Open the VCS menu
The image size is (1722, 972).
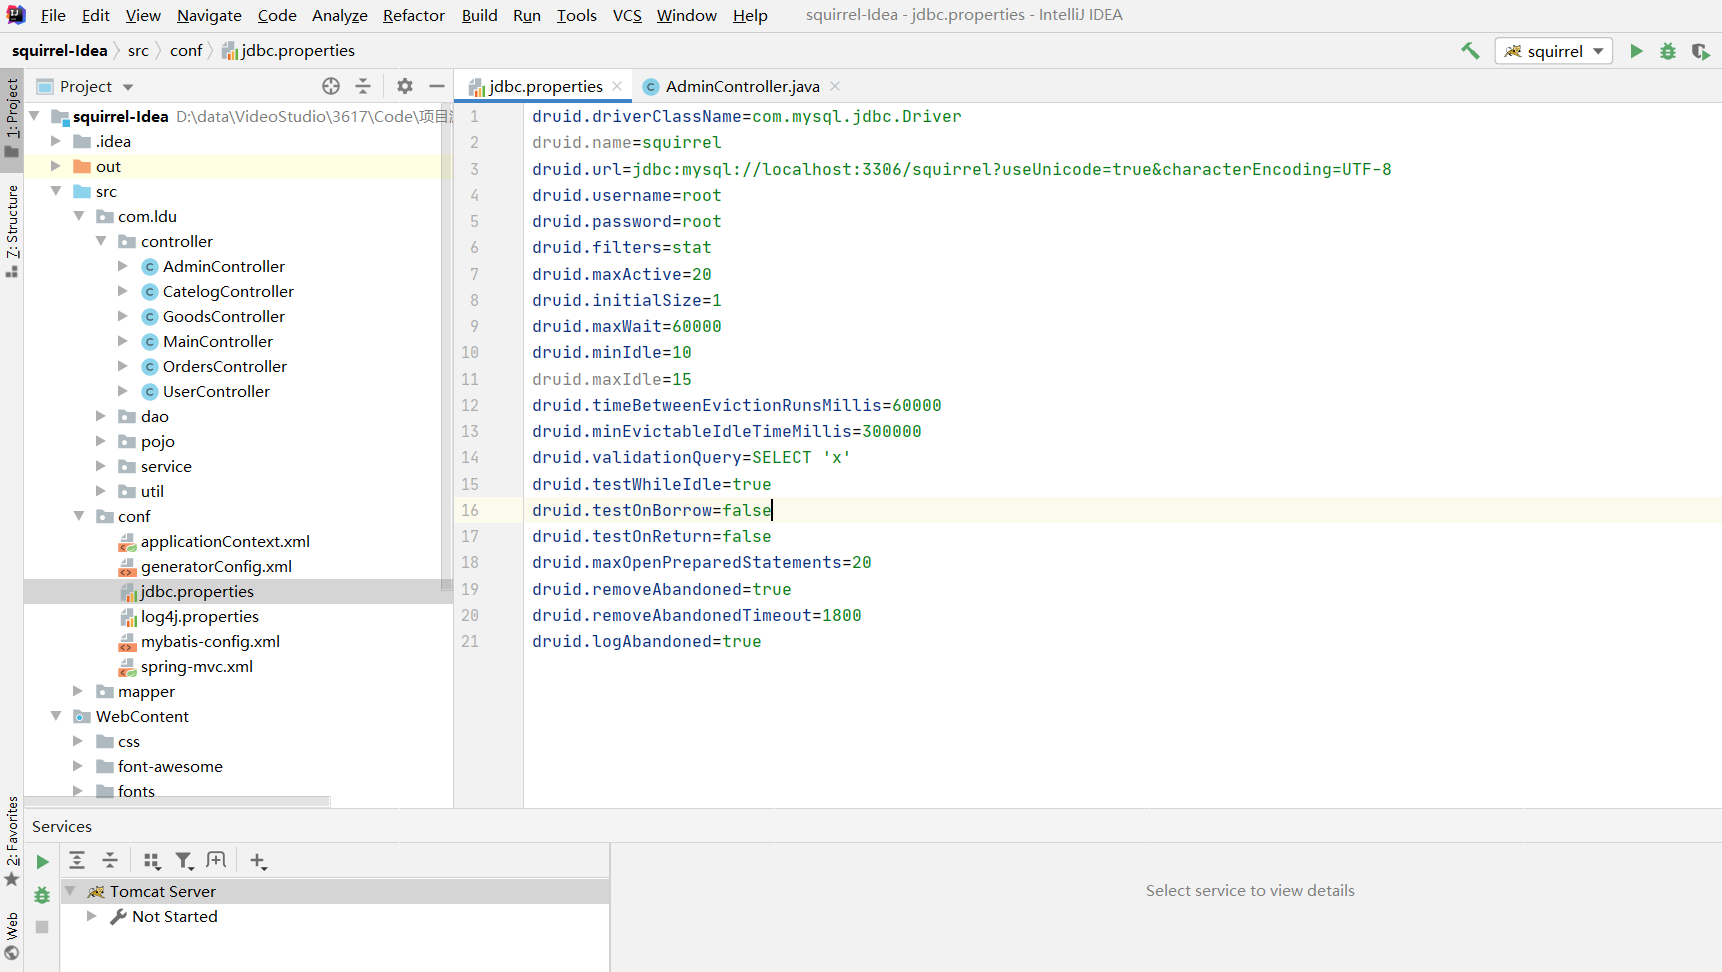coord(627,15)
